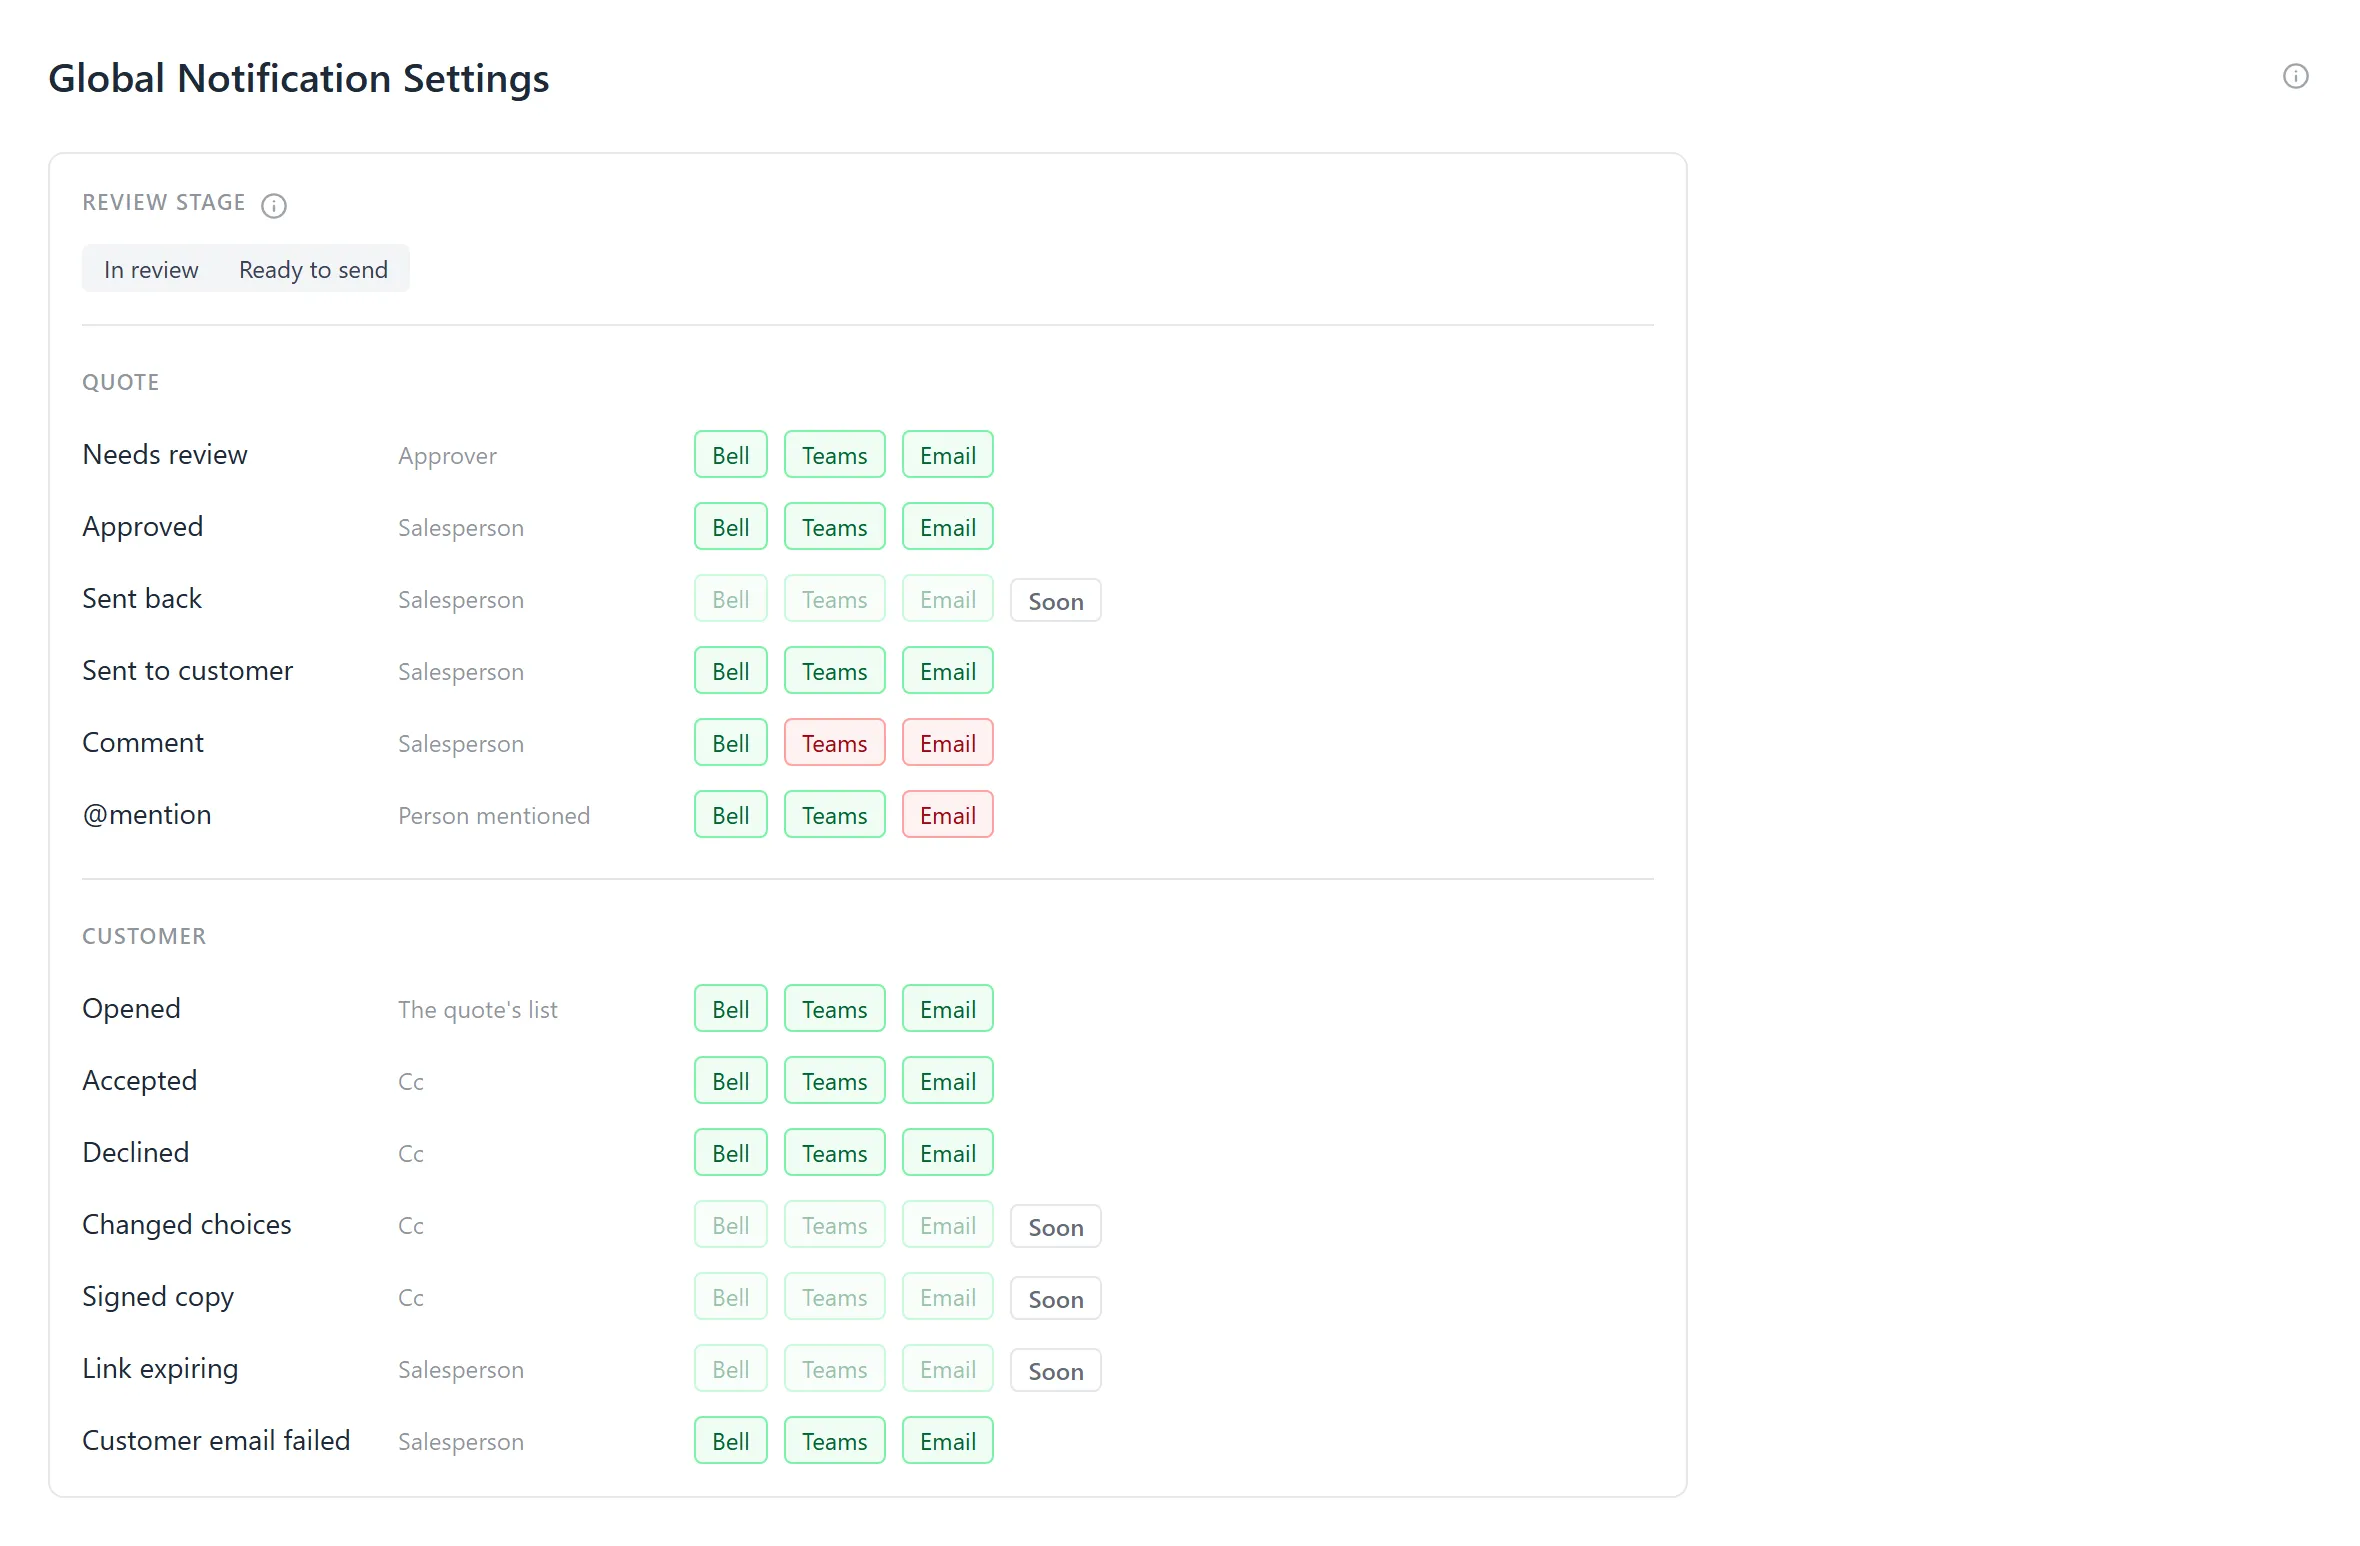Click faded Teams for Changed choices
This screenshot has width=2360, height=1546.
[x=835, y=1225]
